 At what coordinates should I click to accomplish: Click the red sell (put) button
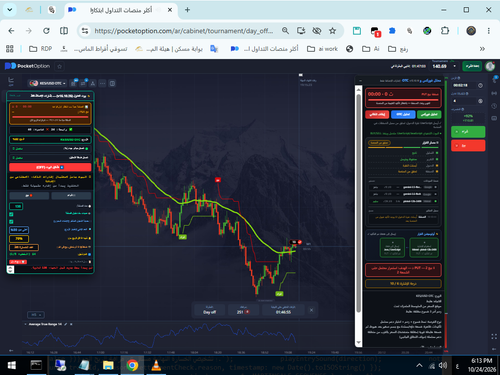[x=468, y=146]
